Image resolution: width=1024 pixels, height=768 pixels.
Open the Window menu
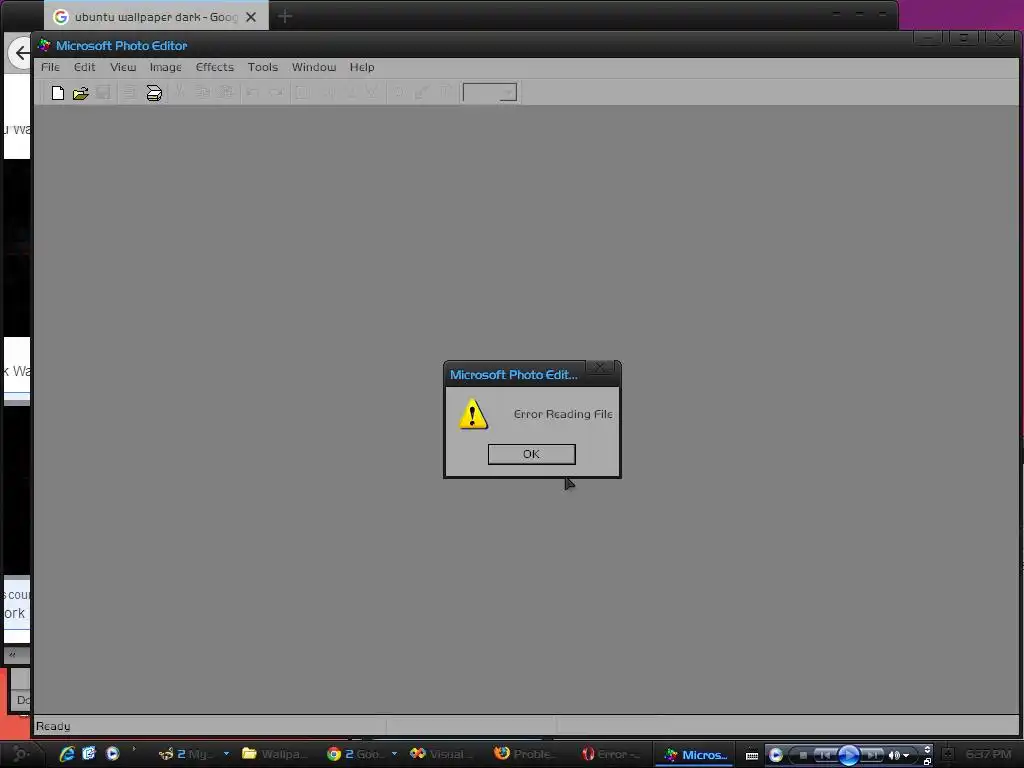coord(313,67)
